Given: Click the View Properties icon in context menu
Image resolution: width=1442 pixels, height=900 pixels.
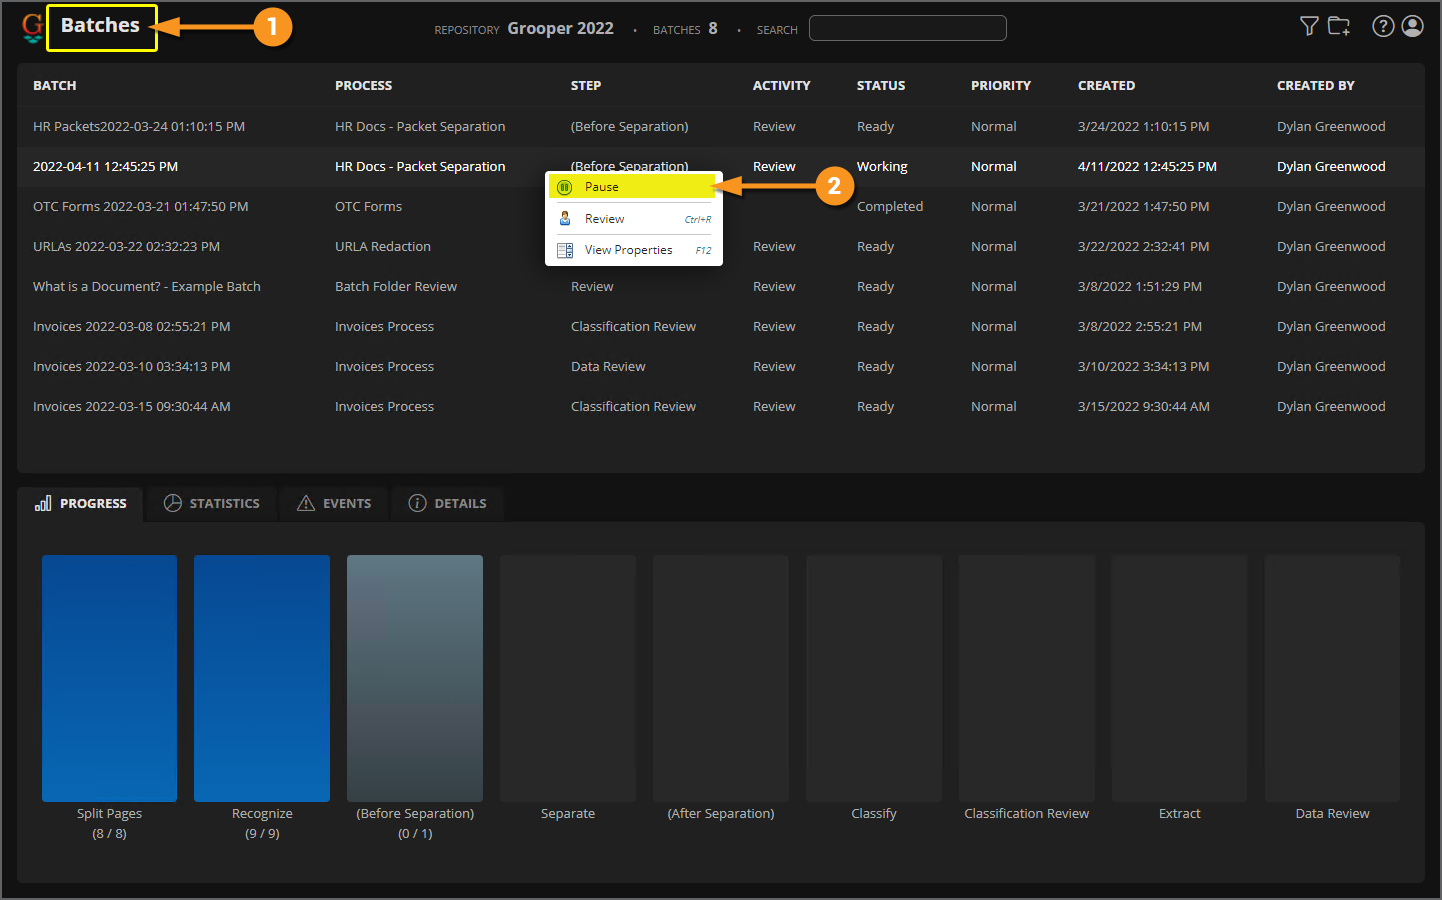Looking at the screenshot, I should click(x=564, y=250).
